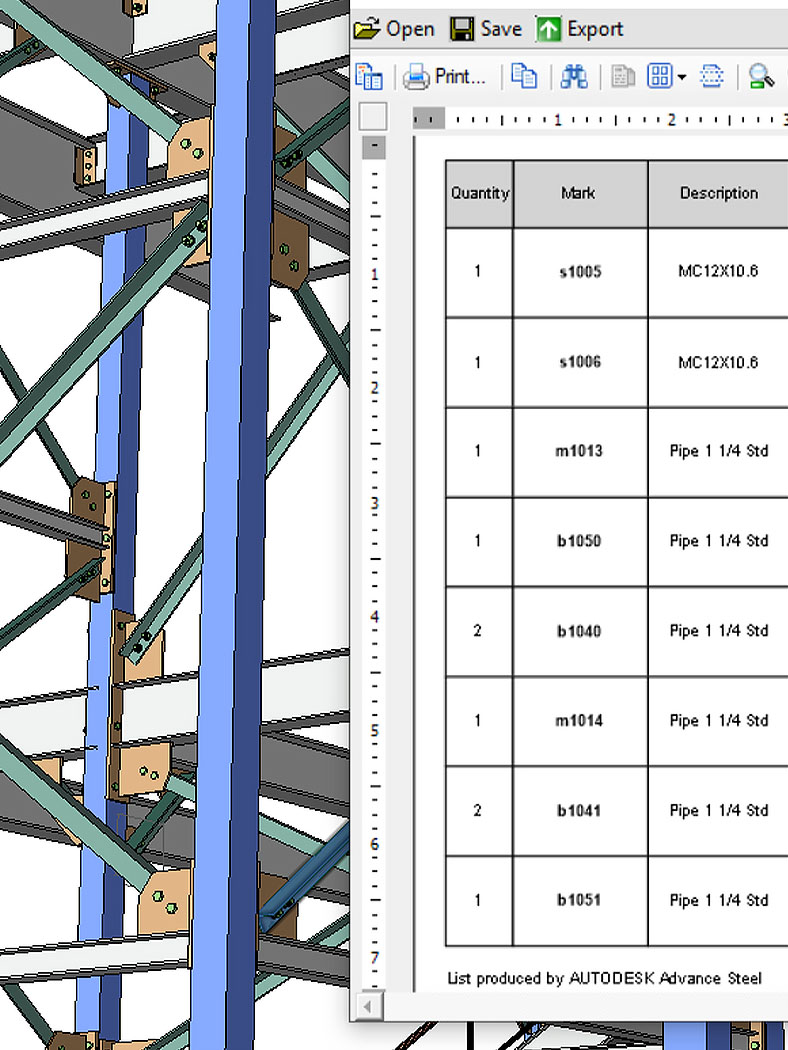Click the vertical ruler minus margin marker
Image resolution: width=788 pixels, height=1050 pixels.
(374, 147)
